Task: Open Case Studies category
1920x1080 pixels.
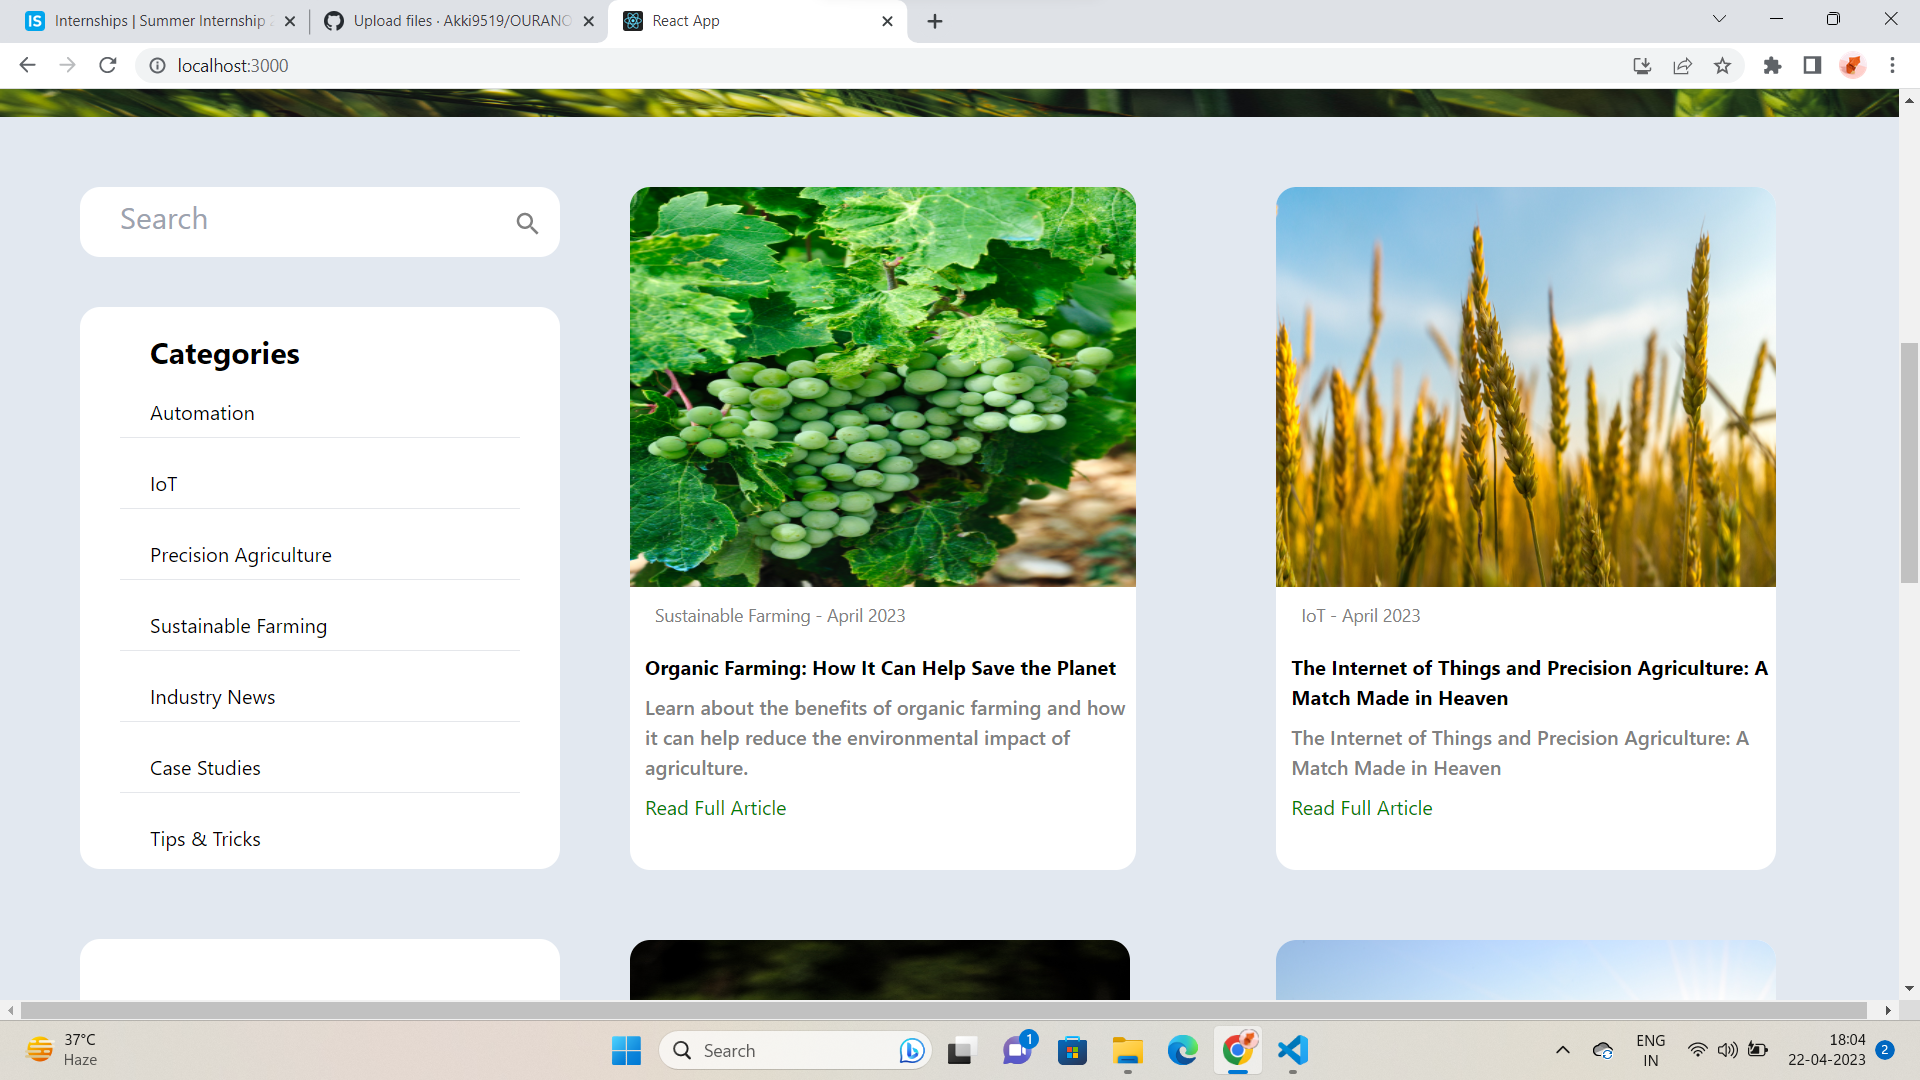Action: click(205, 768)
